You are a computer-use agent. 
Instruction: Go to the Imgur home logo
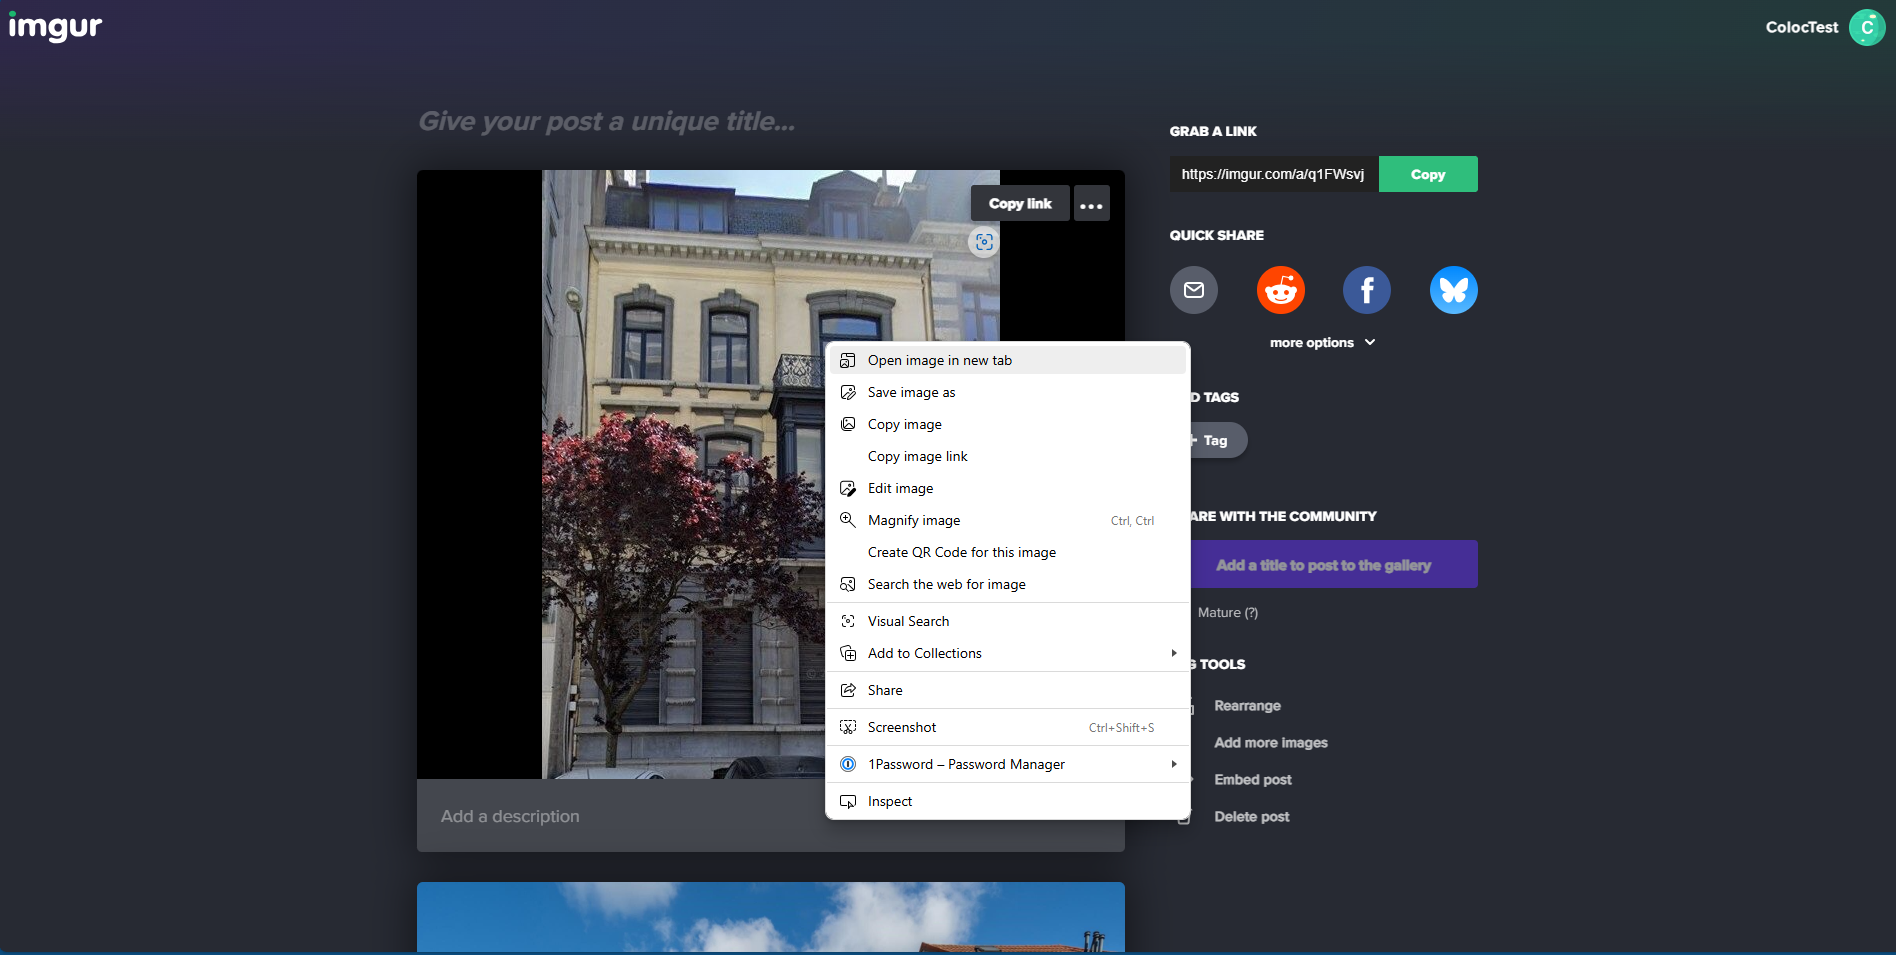(x=55, y=27)
